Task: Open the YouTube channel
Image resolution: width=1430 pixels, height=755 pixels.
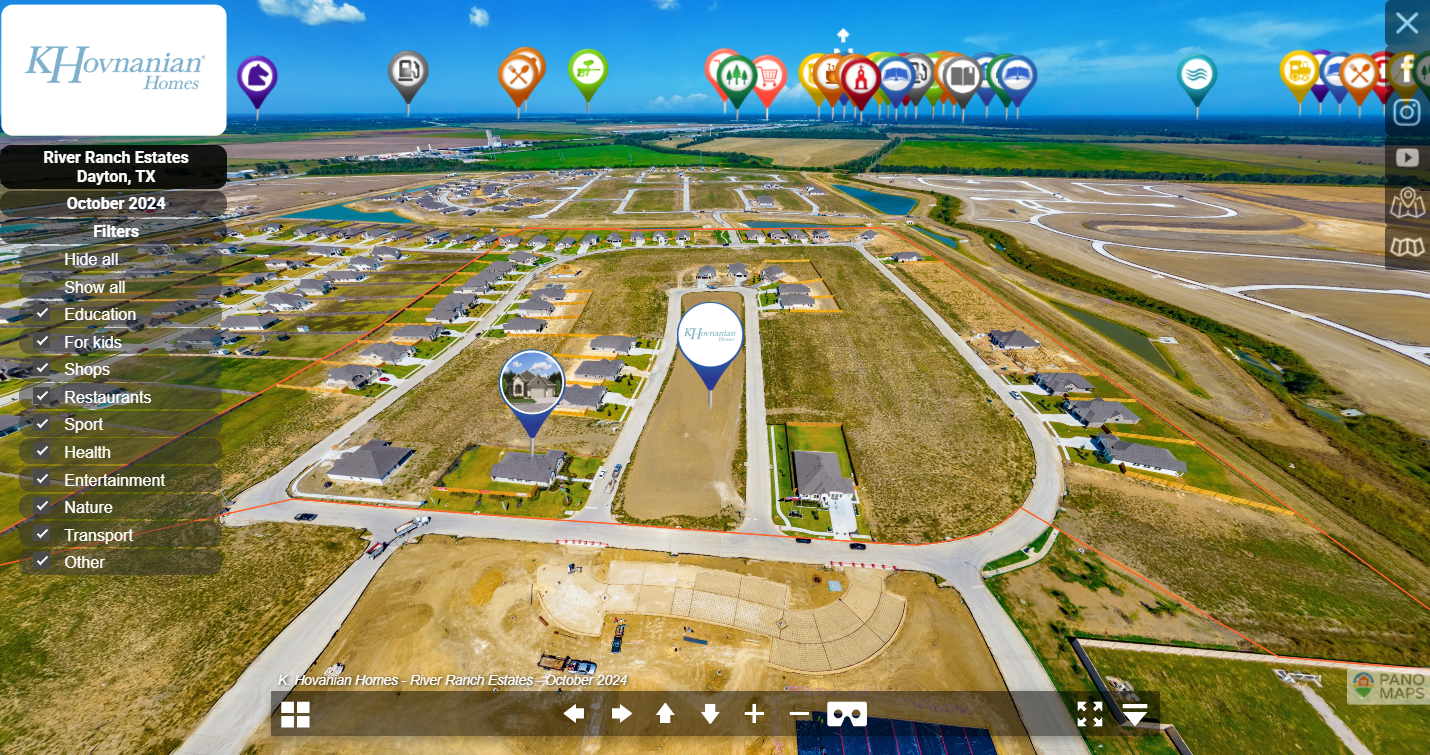Action: tap(1407, 157)
